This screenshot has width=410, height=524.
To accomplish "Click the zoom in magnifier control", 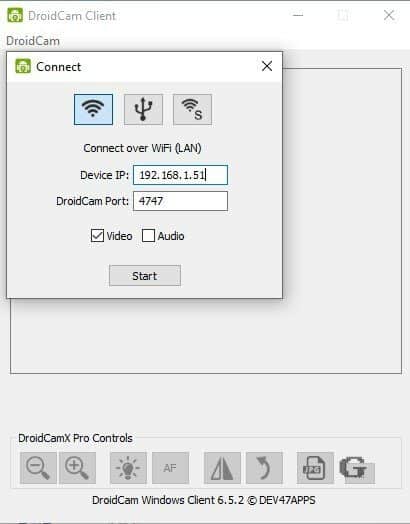I will coord(78,468).
